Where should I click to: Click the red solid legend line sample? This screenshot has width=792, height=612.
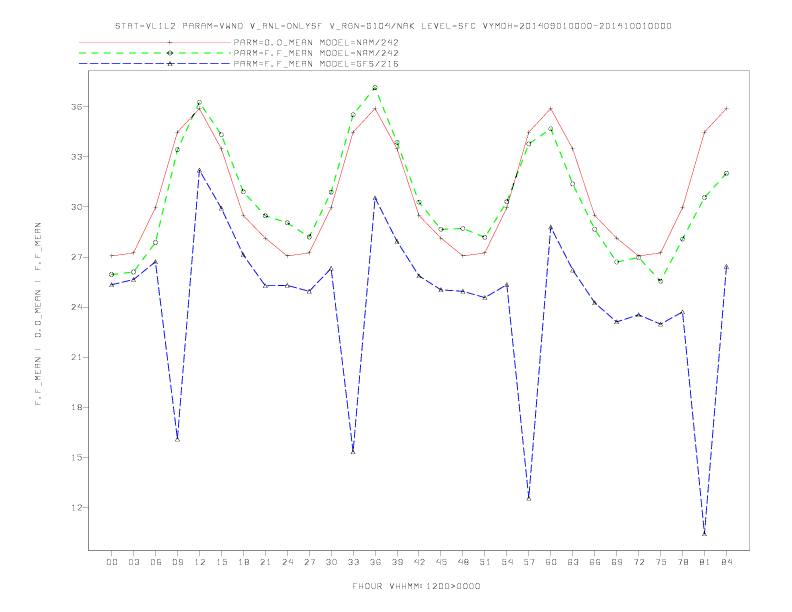pos(155,42)
